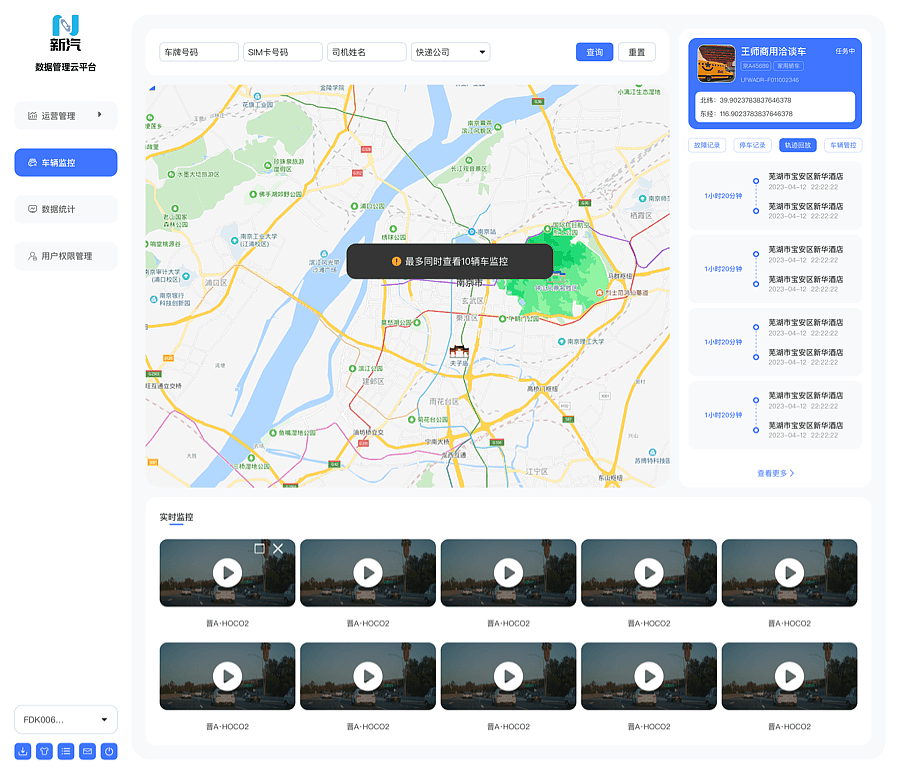Screen dimensions: 900x775
Task: Click the 查询 search button
Action: click(594, 52)
